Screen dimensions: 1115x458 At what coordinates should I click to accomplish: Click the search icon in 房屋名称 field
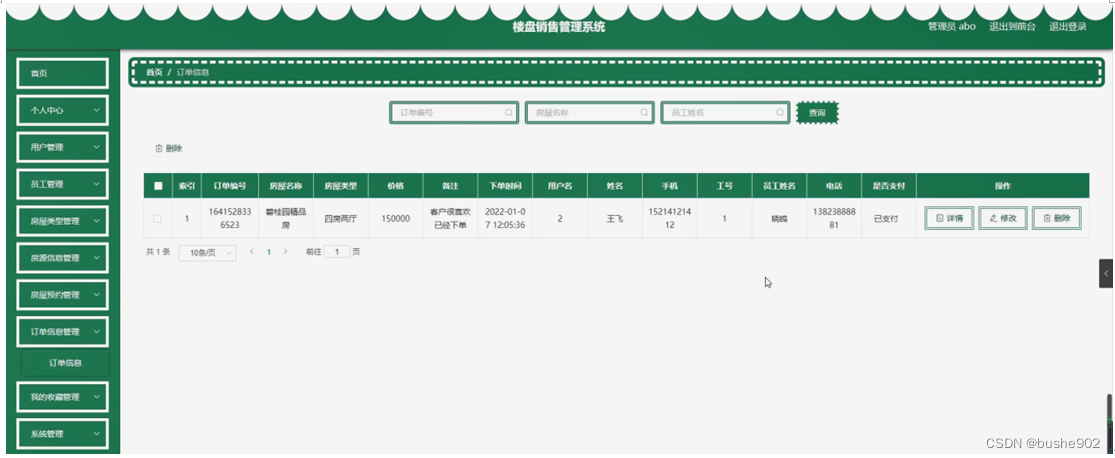[x=644, y=112]
